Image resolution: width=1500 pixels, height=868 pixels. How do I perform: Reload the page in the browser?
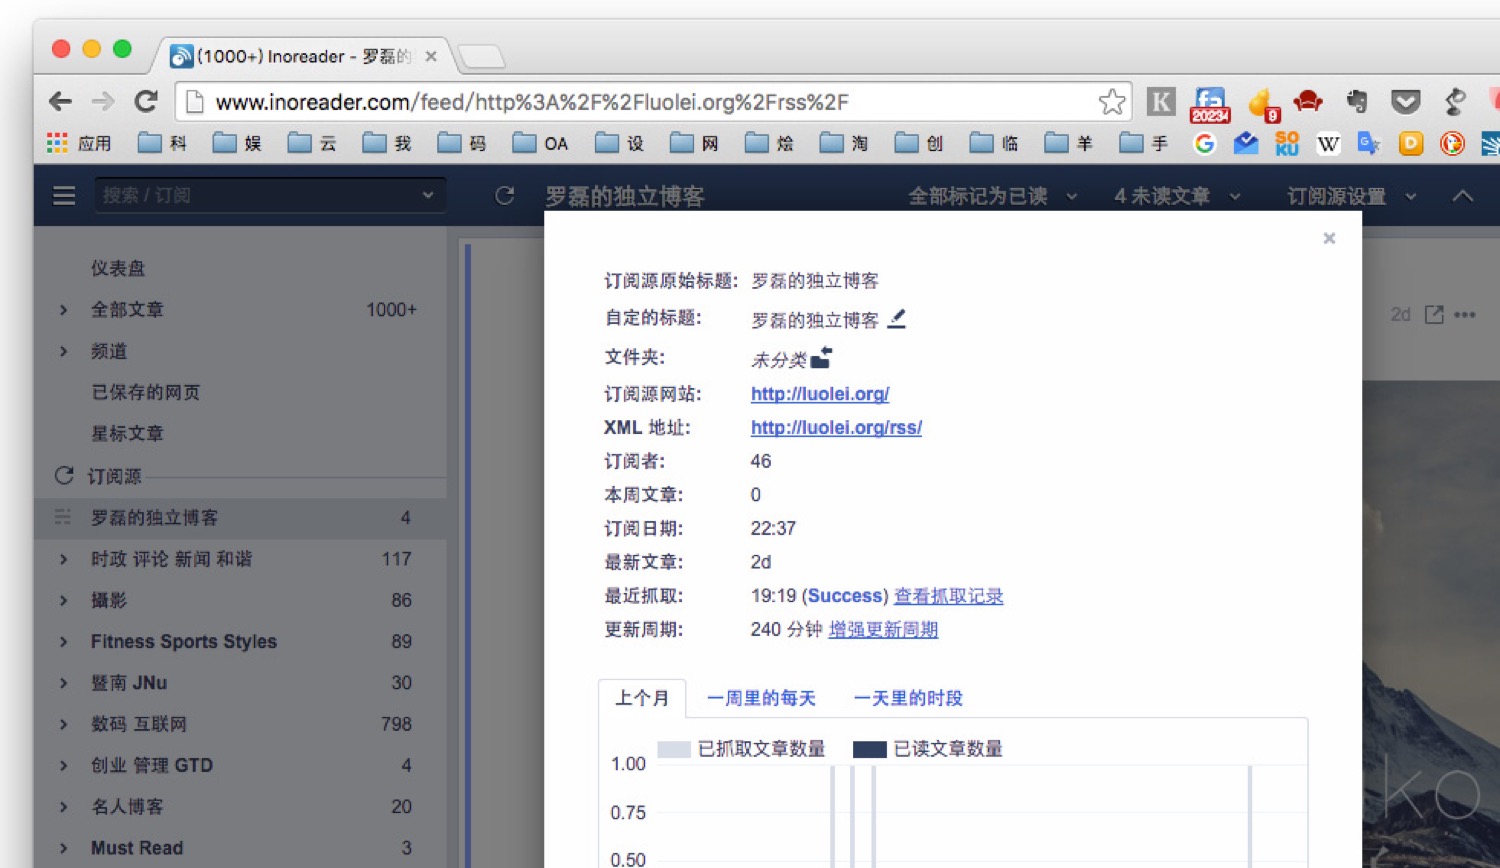pyautogui.click(x=146, y=101)
